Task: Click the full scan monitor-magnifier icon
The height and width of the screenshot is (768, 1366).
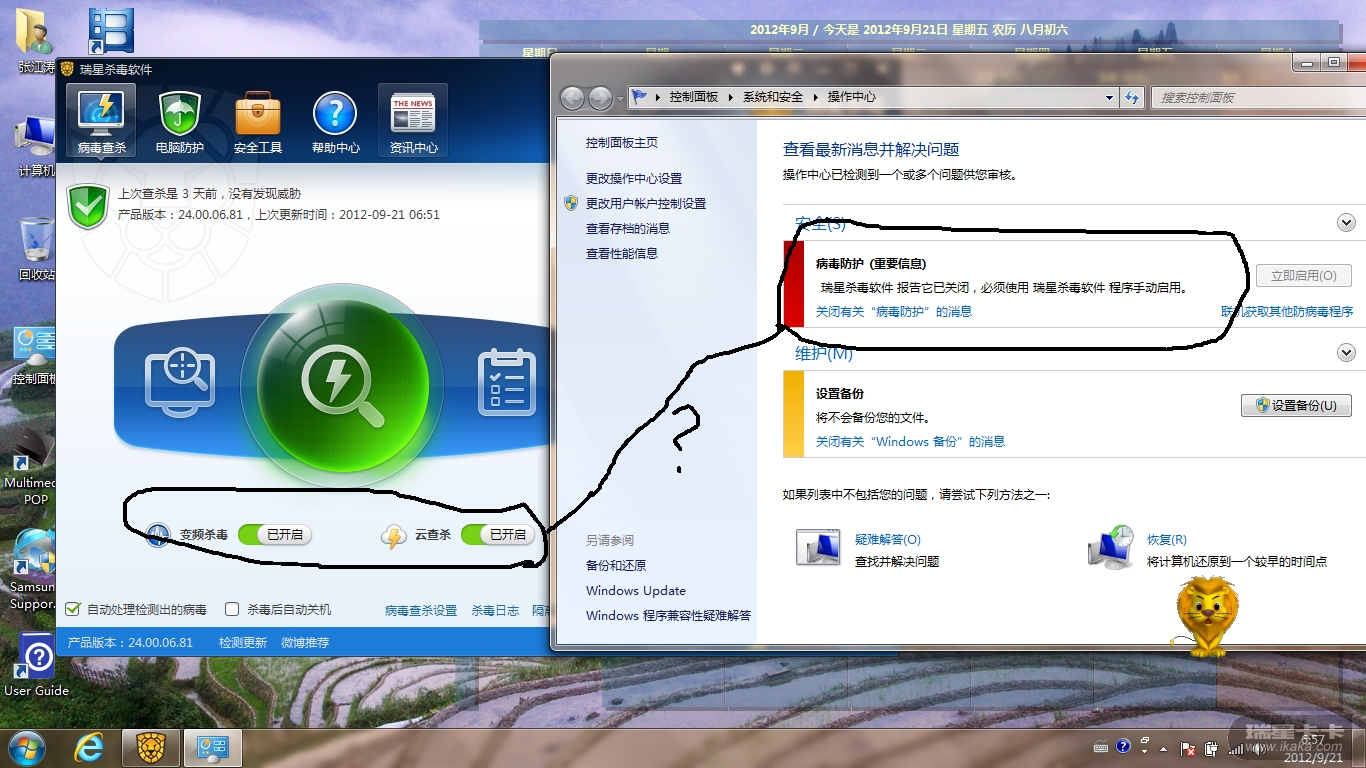Action: [178, 382]
